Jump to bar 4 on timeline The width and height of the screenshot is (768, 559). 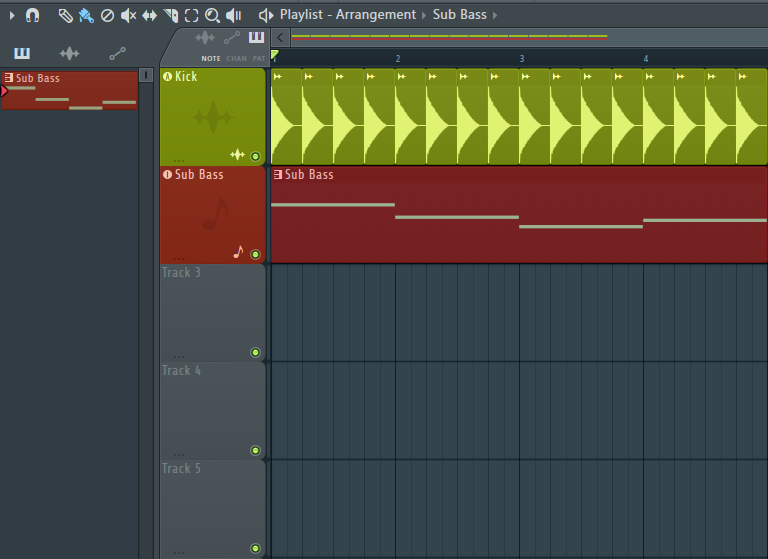[646, 58]
